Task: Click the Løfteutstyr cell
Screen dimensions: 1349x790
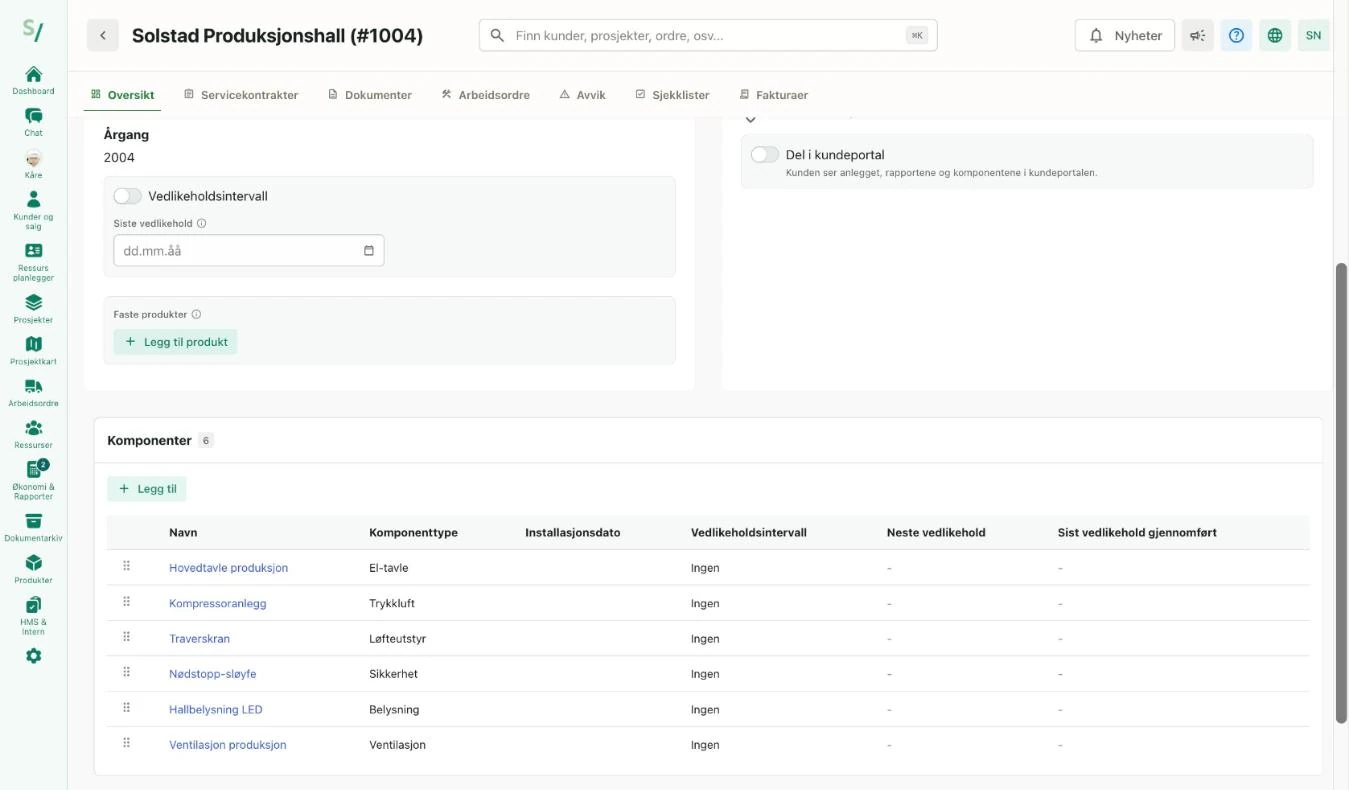Action: tap(399, 639)
